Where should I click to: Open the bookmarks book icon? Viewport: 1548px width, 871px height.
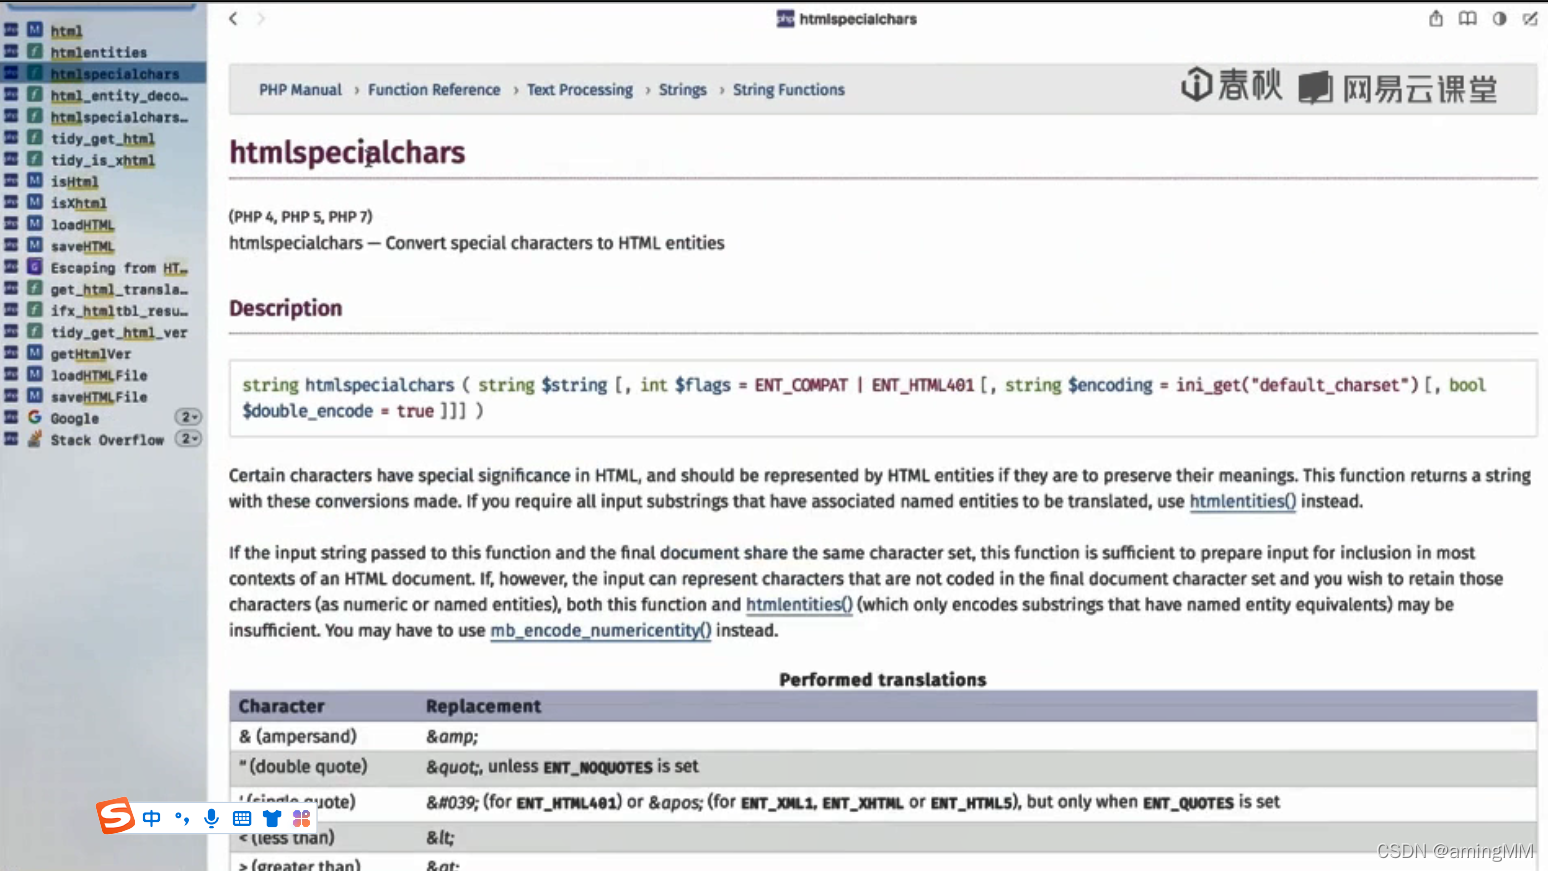tap(1467, 18)
